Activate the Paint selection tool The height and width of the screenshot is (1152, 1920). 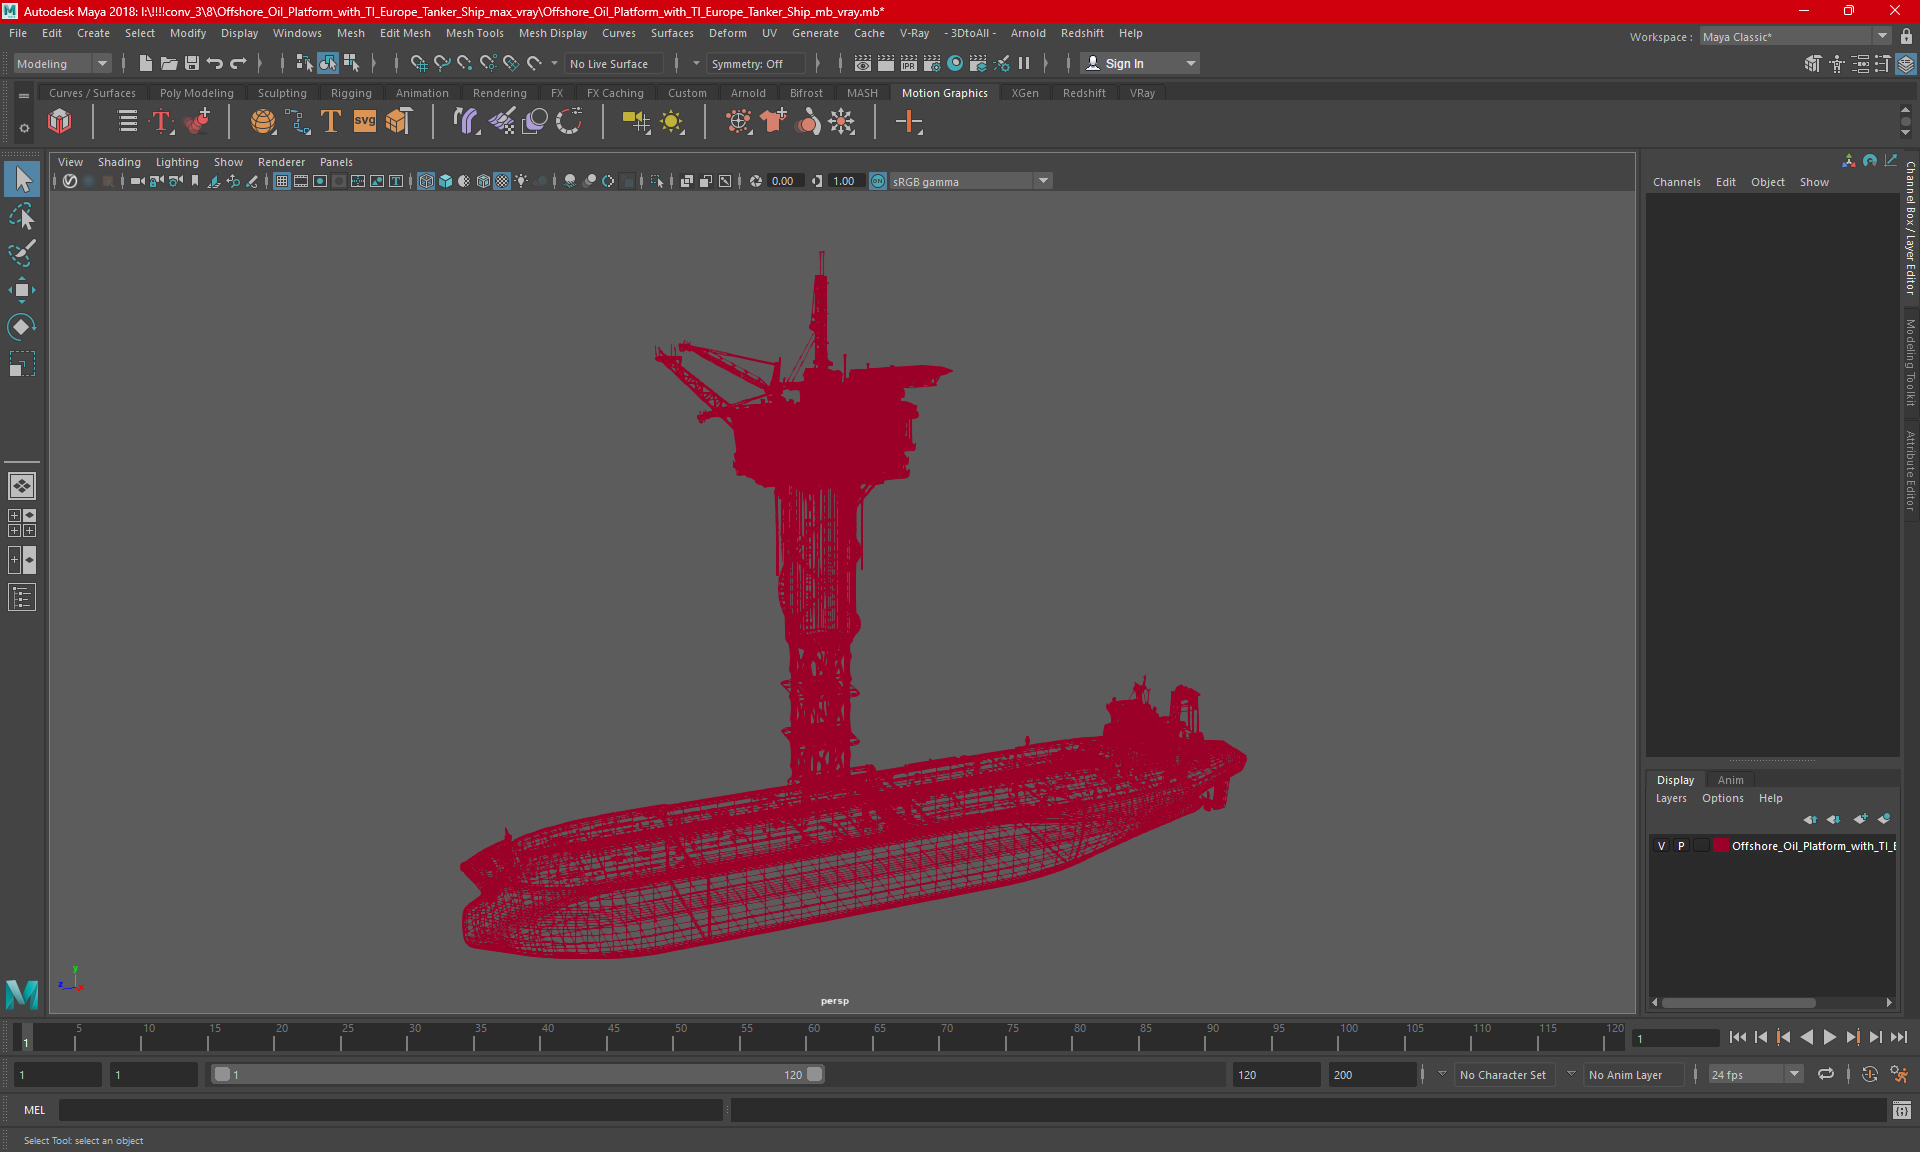coord(22,253)
